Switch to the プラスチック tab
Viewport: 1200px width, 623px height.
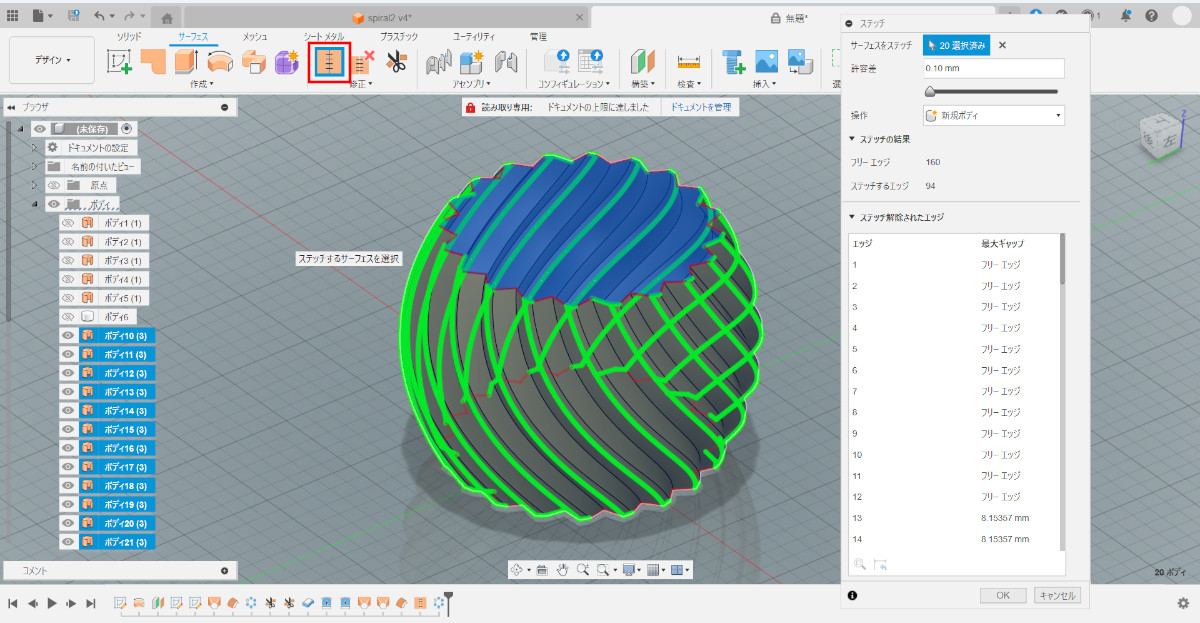tap(399, 36)
